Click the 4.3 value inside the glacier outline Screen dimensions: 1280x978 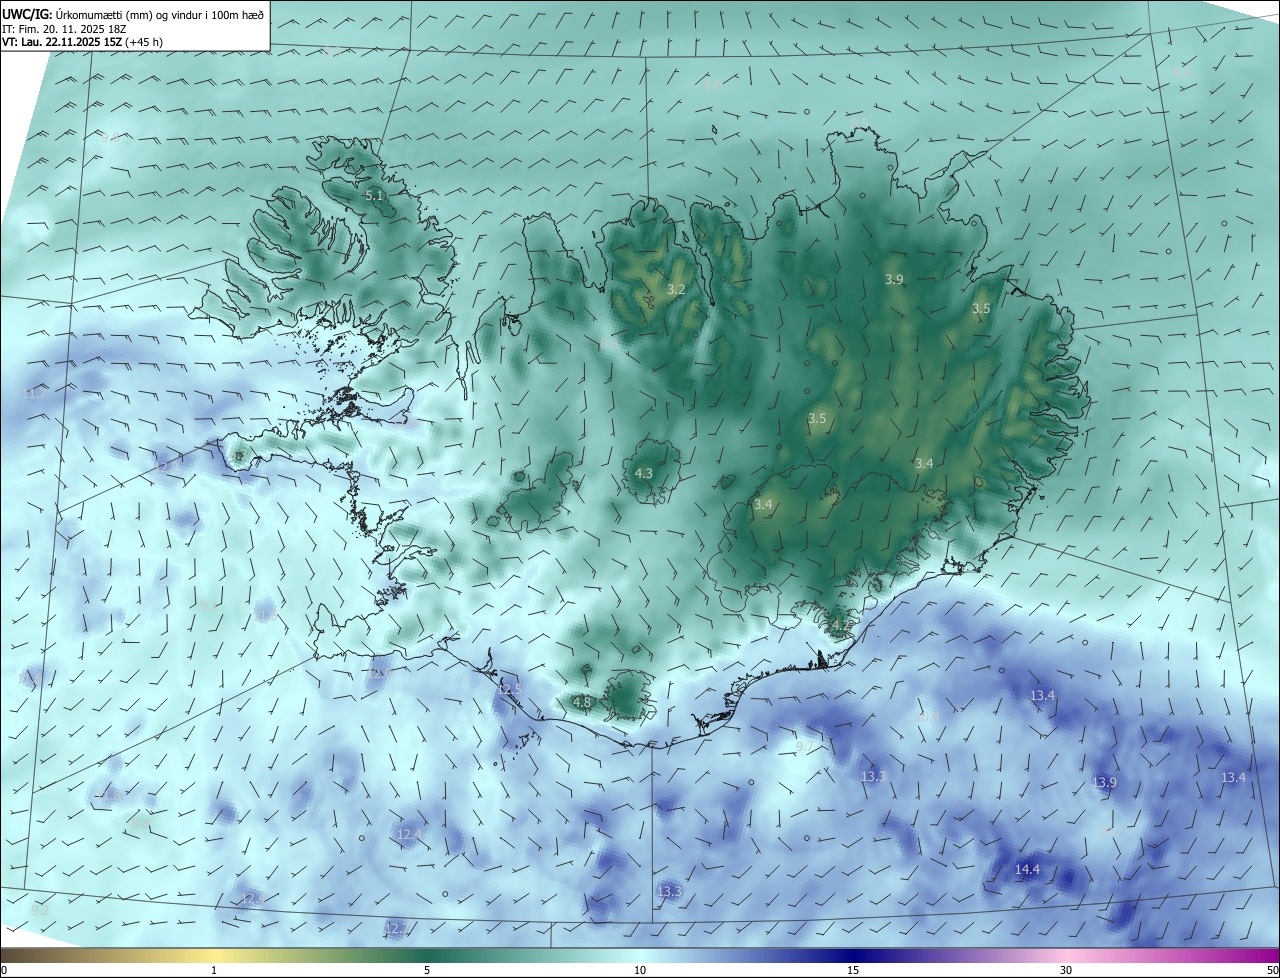tap(644, 474)
